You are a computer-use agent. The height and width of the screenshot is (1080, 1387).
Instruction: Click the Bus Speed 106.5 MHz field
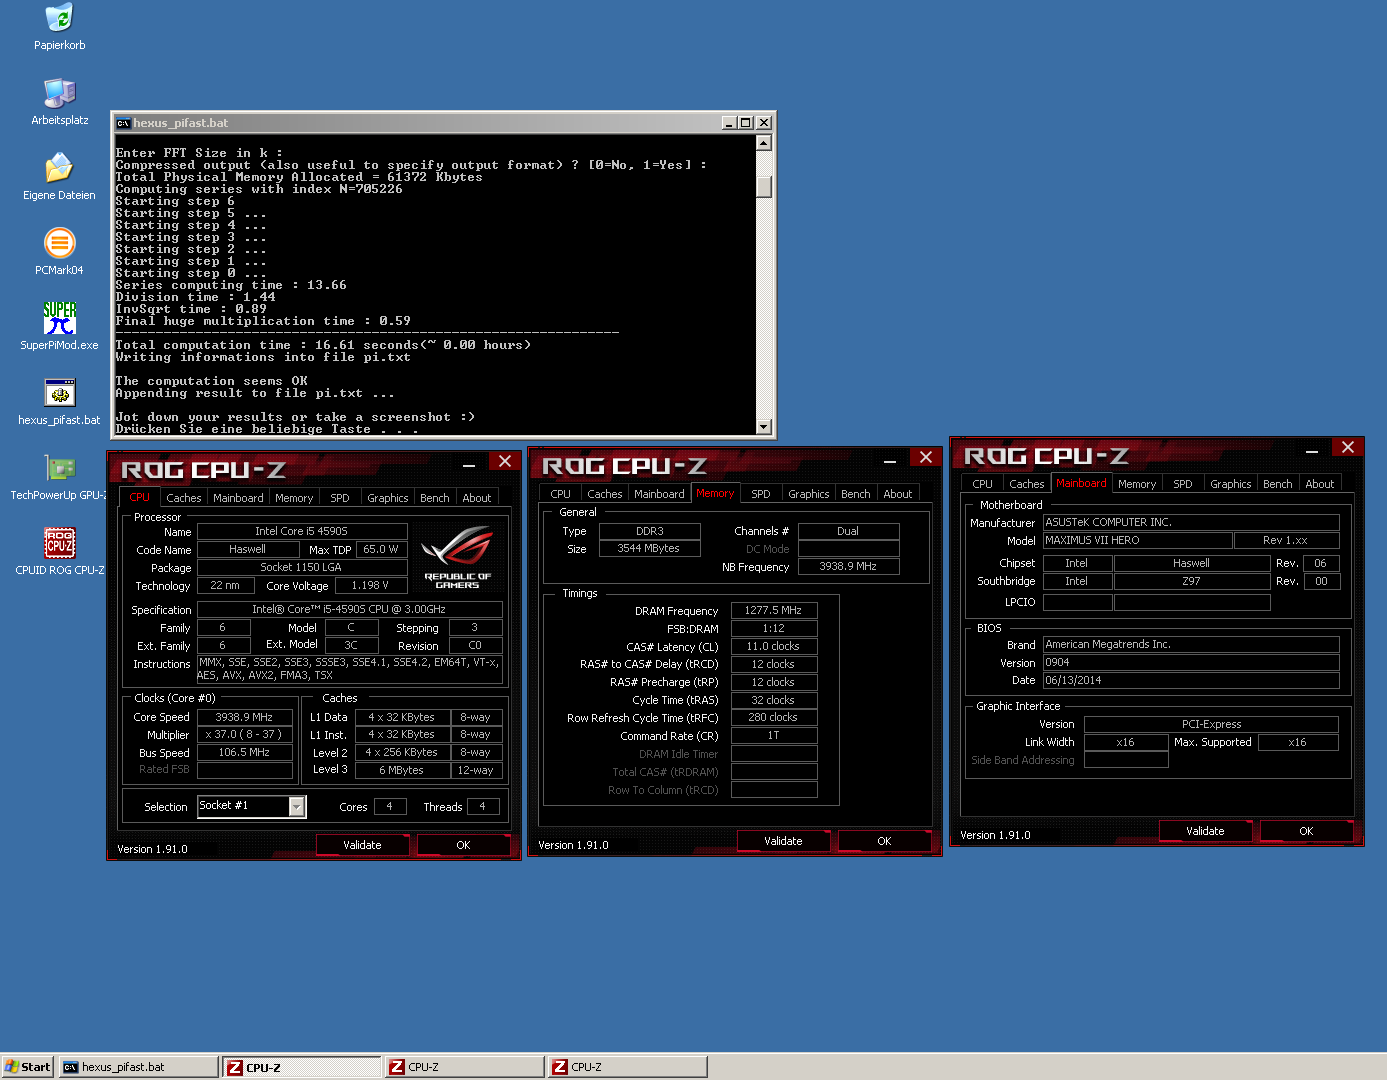pos(245,752)
